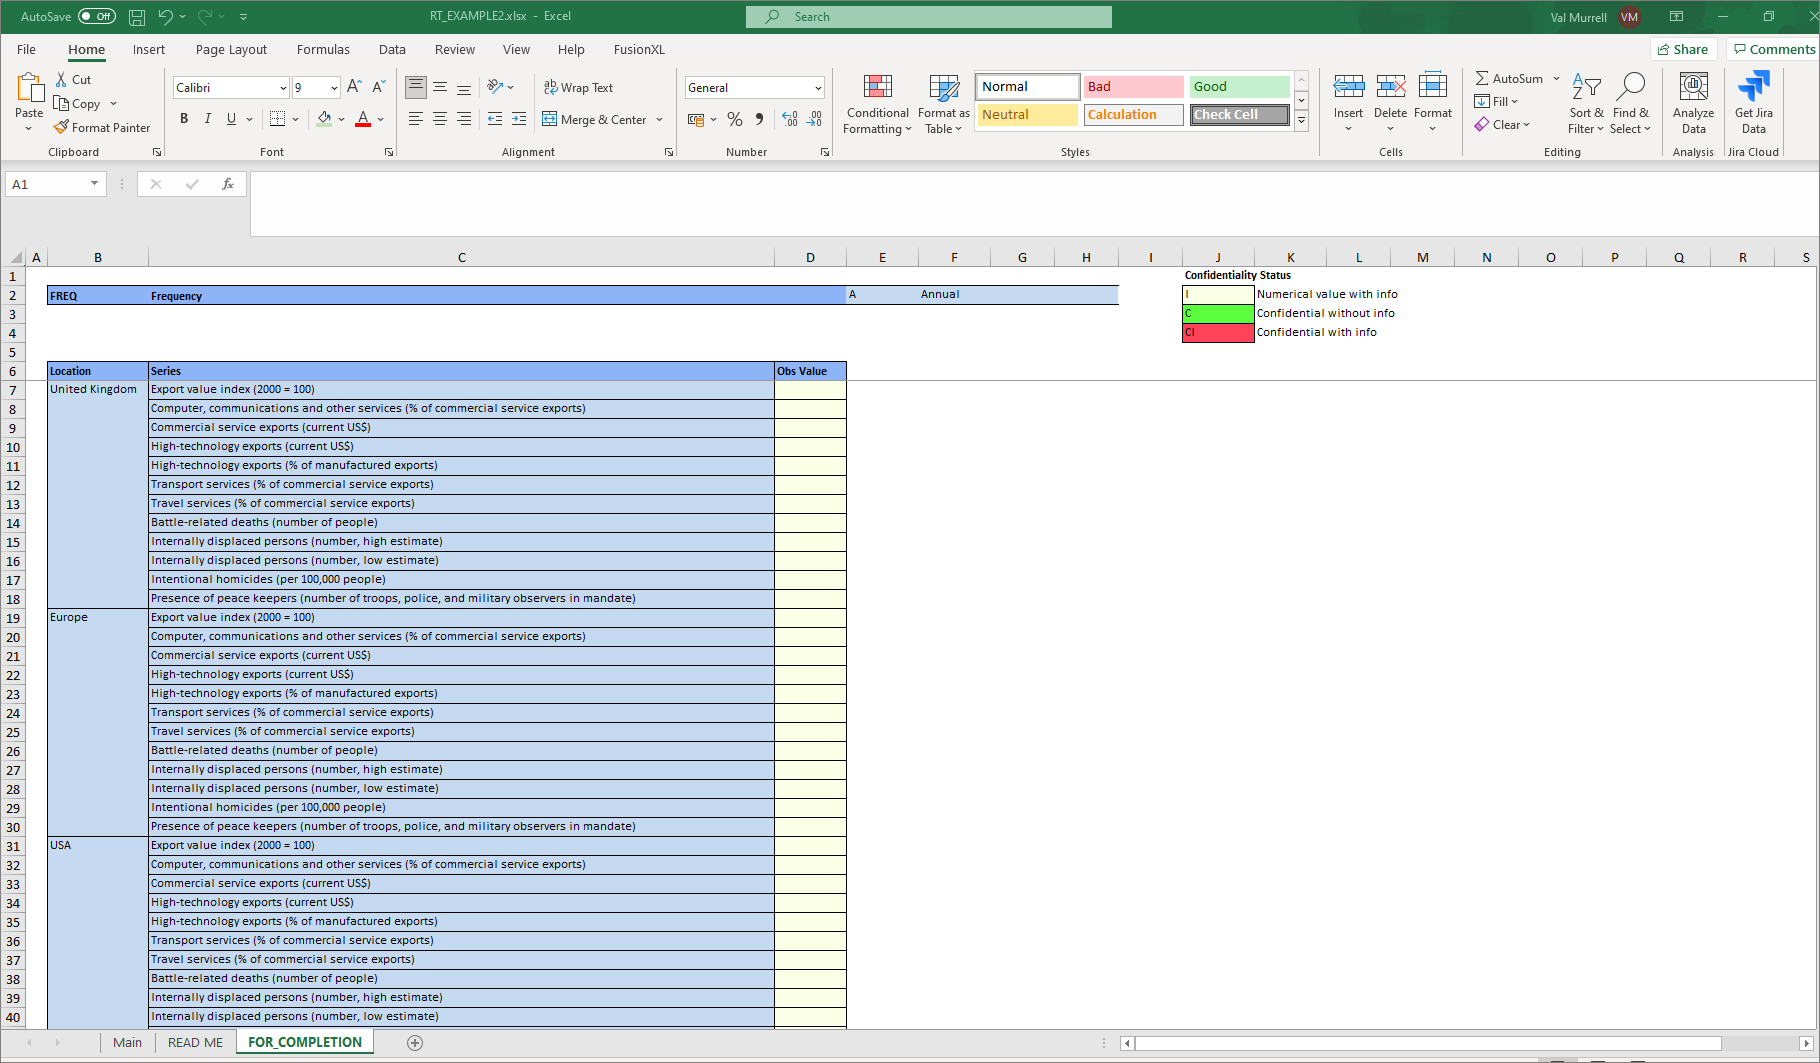Click the Search box in title bar
Screen dimensions: 1820x1063
point(928,17)
